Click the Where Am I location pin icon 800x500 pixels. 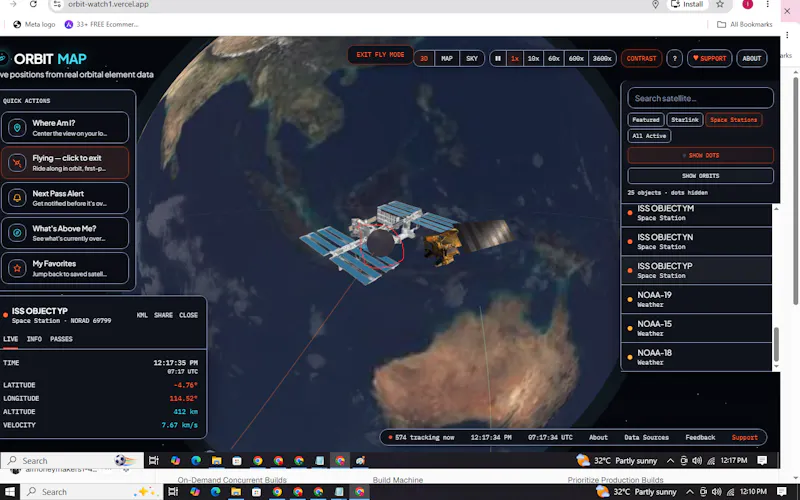pos(17,128)
